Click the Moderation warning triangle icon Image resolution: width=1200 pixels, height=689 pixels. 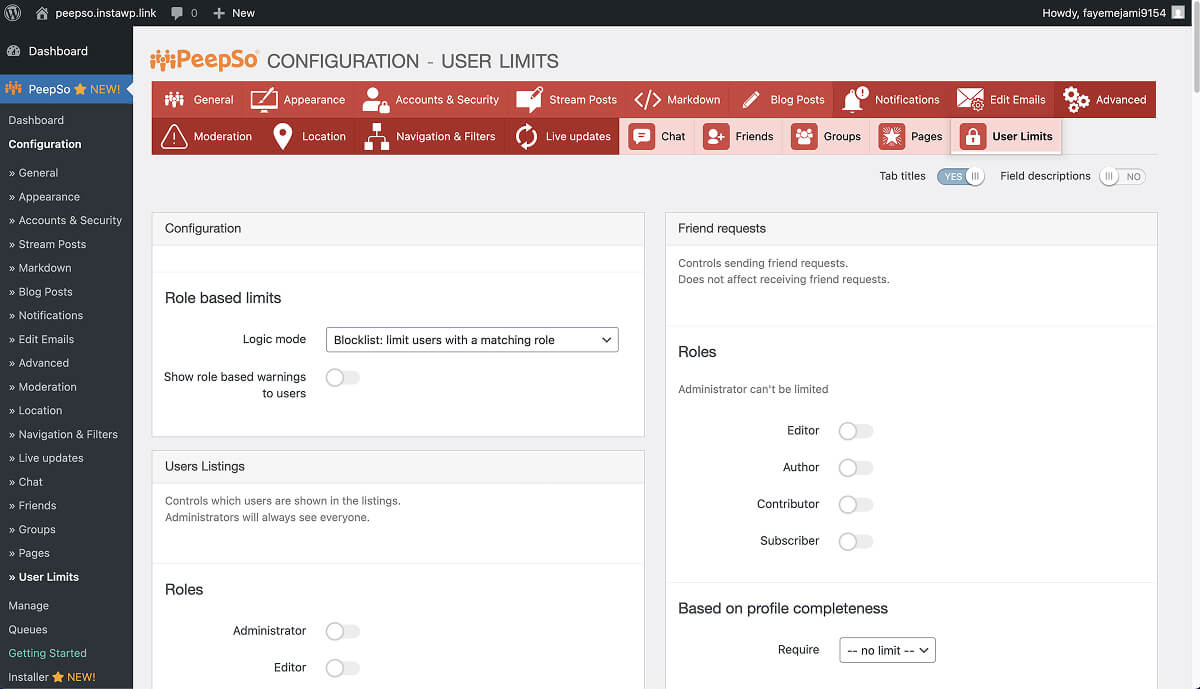click(x=174, y=136)
